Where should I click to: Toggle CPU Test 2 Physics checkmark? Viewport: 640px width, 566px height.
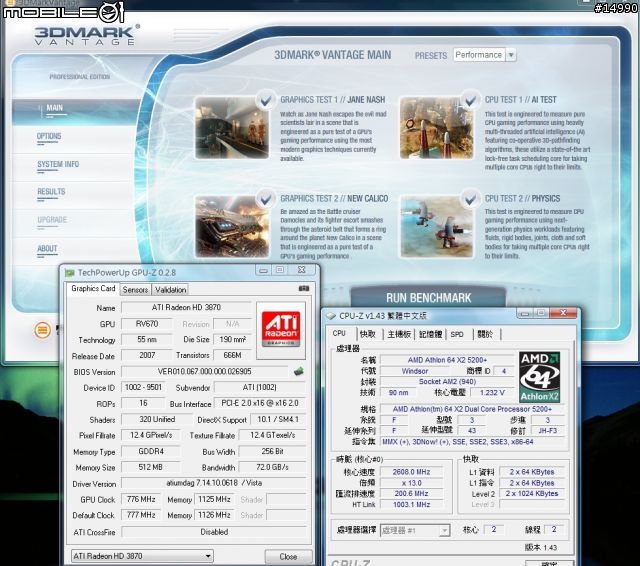470,199
